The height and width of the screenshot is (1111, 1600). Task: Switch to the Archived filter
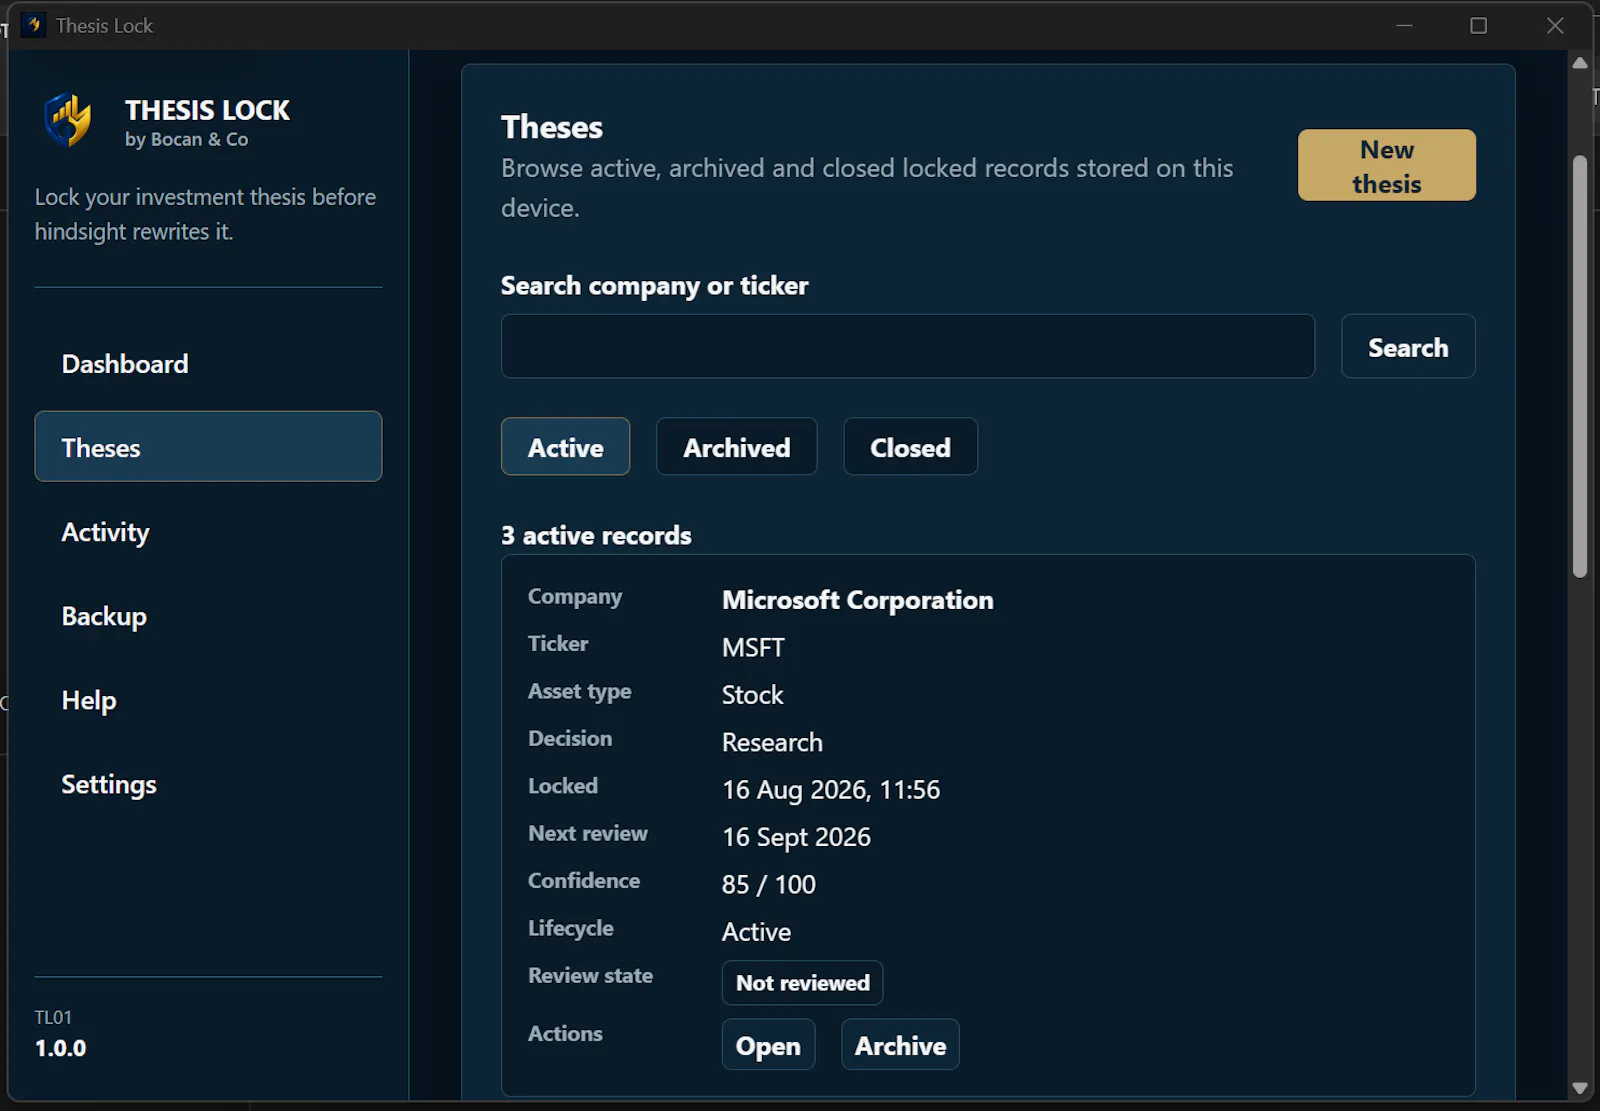[736, 447]
